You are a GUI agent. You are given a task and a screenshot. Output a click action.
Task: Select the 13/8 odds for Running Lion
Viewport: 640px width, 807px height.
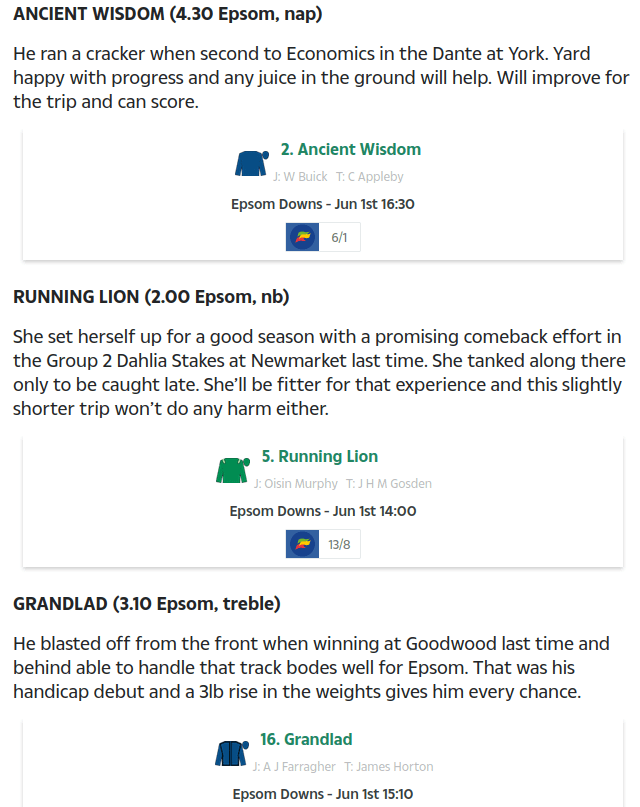click(x=339, y=545)
